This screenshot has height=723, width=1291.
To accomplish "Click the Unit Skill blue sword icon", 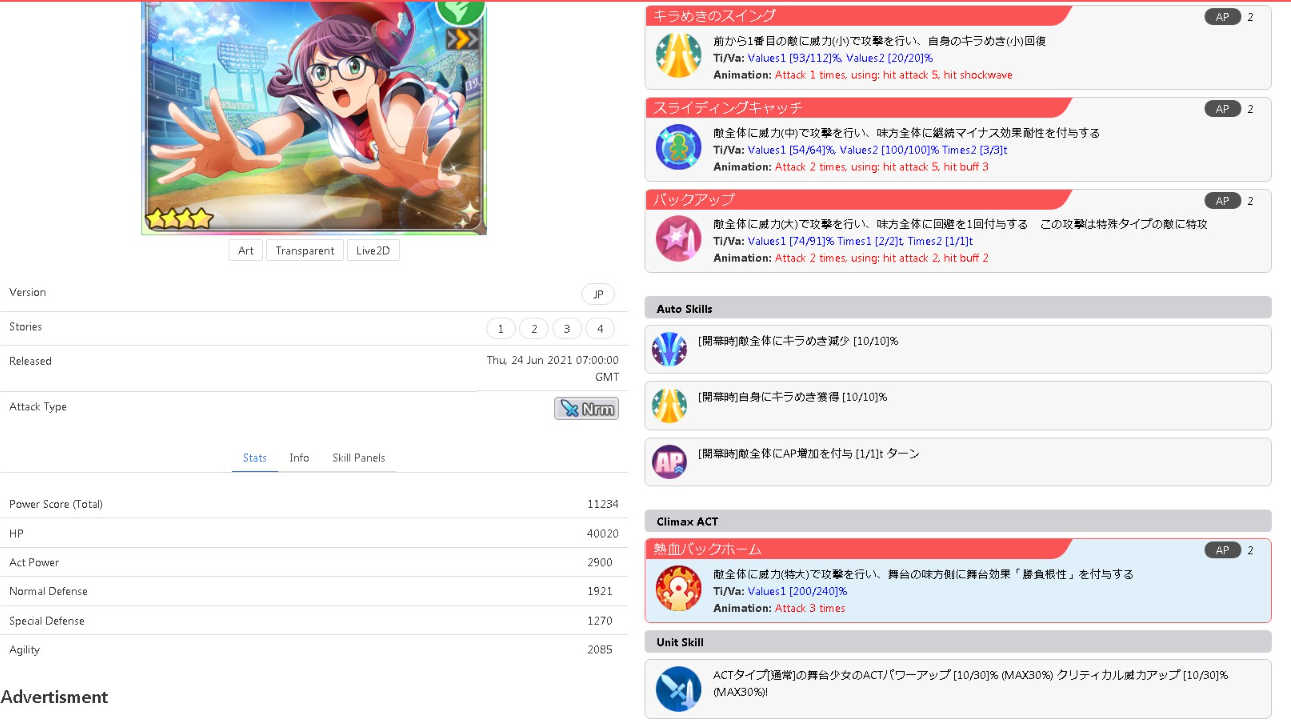I will click(678, 689).
